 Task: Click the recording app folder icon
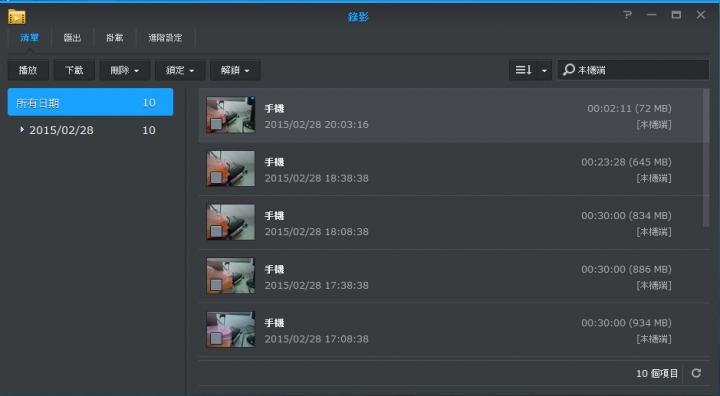point(17,17)
